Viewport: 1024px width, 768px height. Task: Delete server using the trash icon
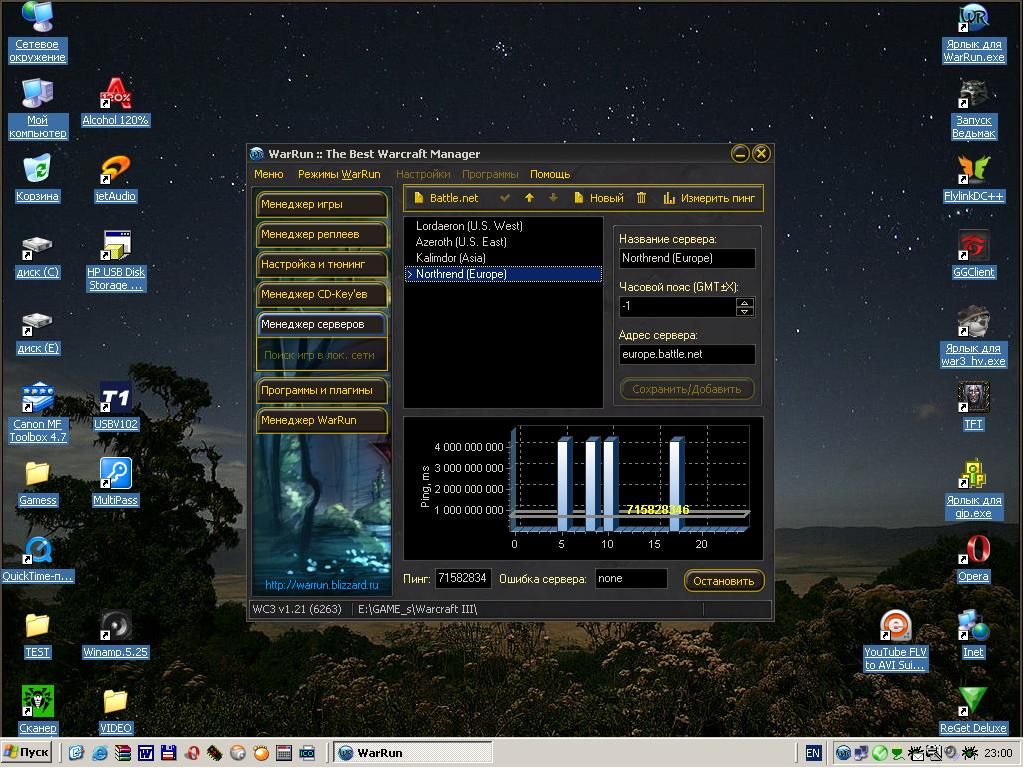coord(641,198)
